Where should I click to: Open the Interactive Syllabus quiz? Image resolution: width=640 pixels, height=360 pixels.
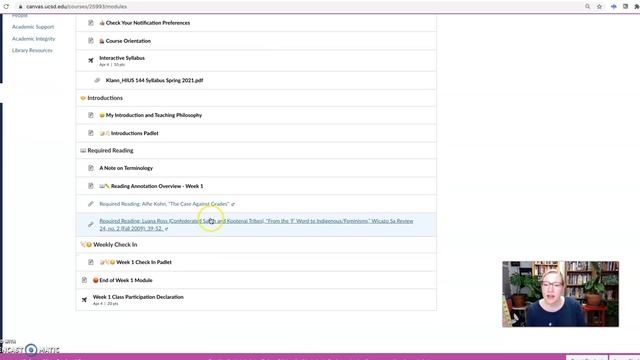pyautogui.click(x=122, y=58)
